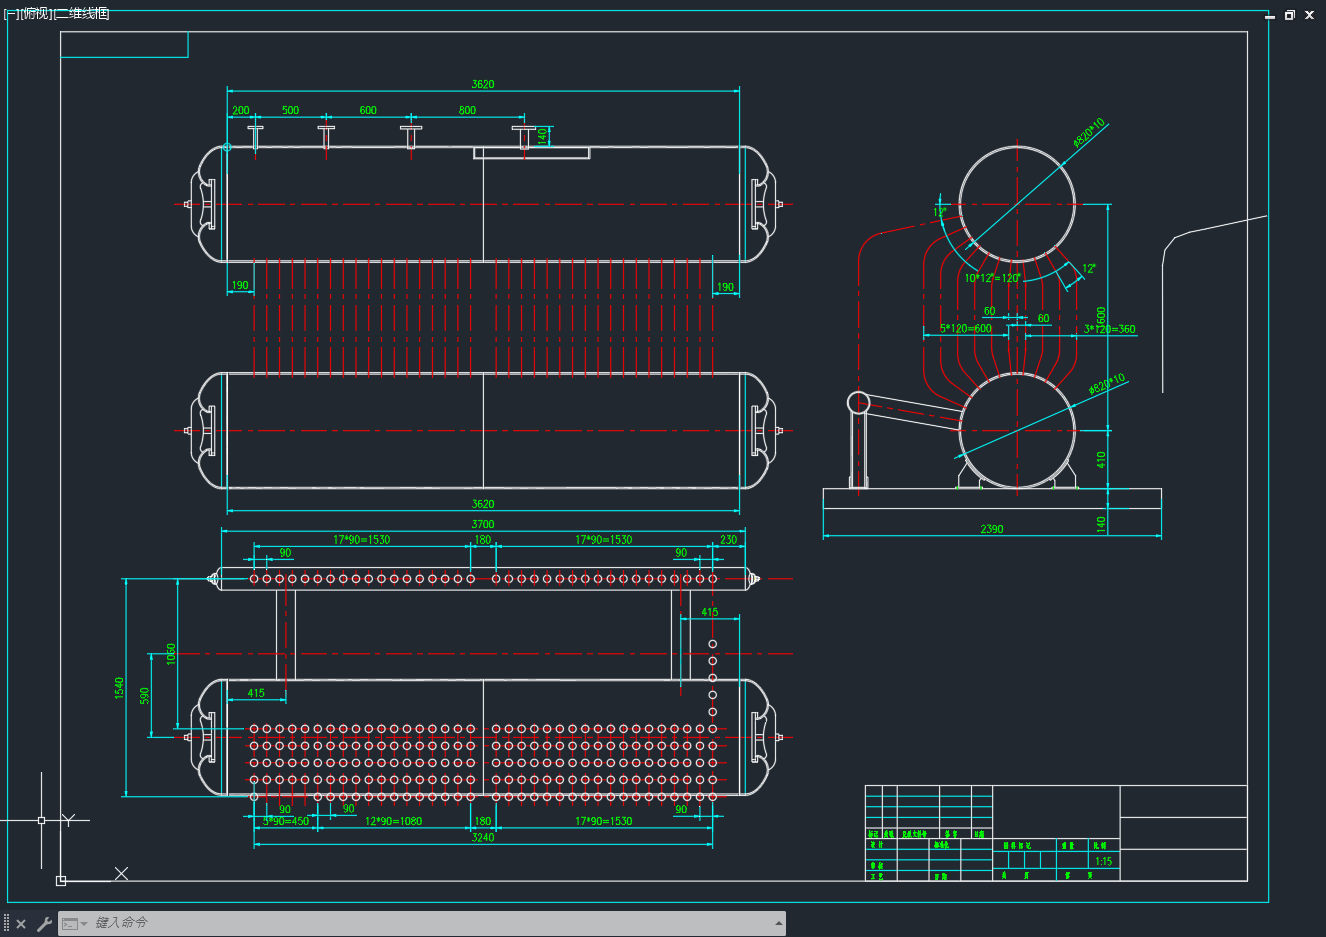Select the 10*12°=120° angle annotation

(992, 278)
